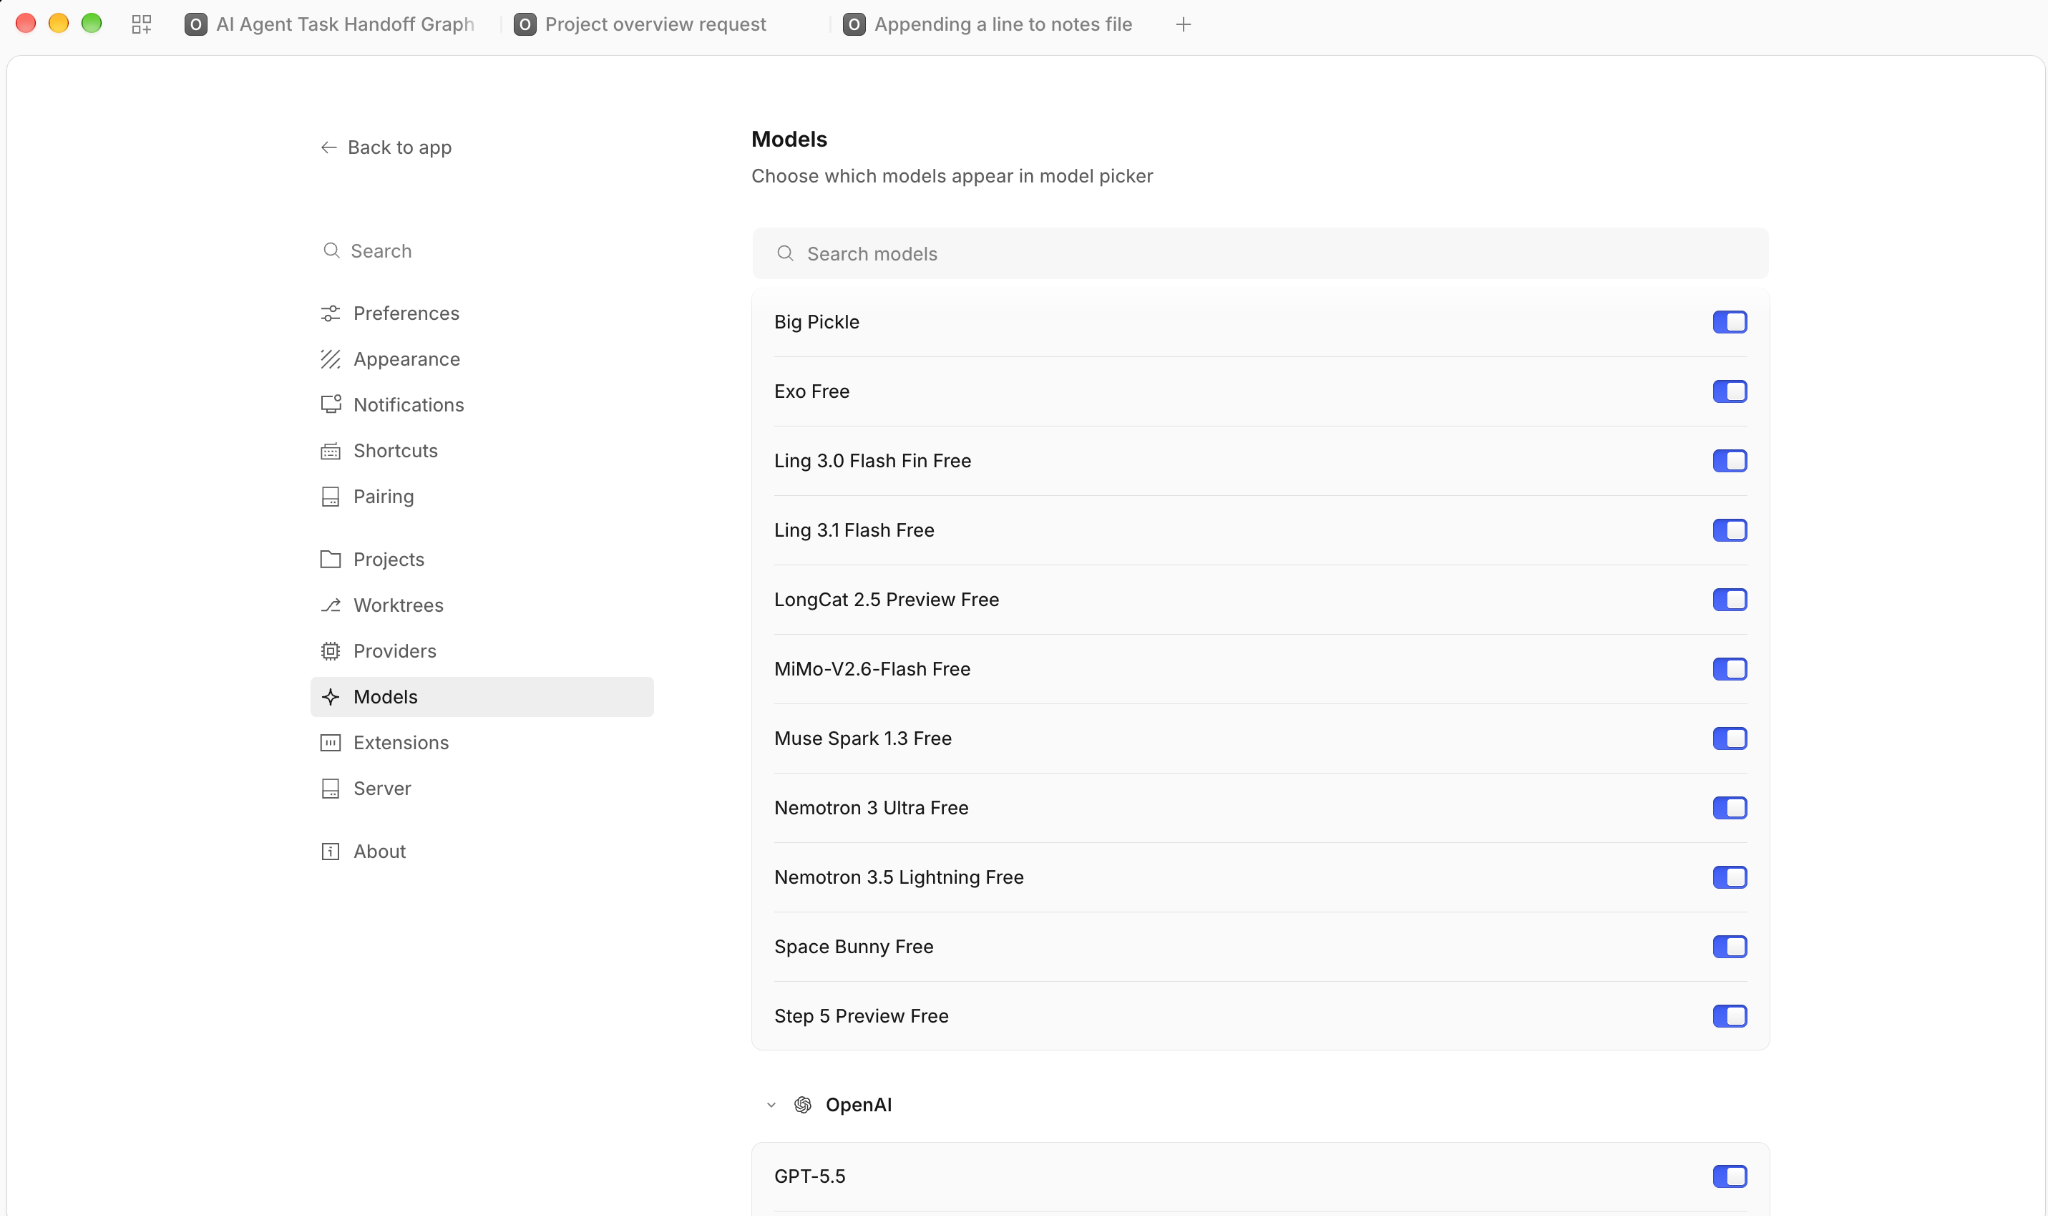Viewport: 2048px width, 1216px height.
Task: Toggle Nemotron 3 Ultra Free switch
Action: click(x=1729, y=808)
